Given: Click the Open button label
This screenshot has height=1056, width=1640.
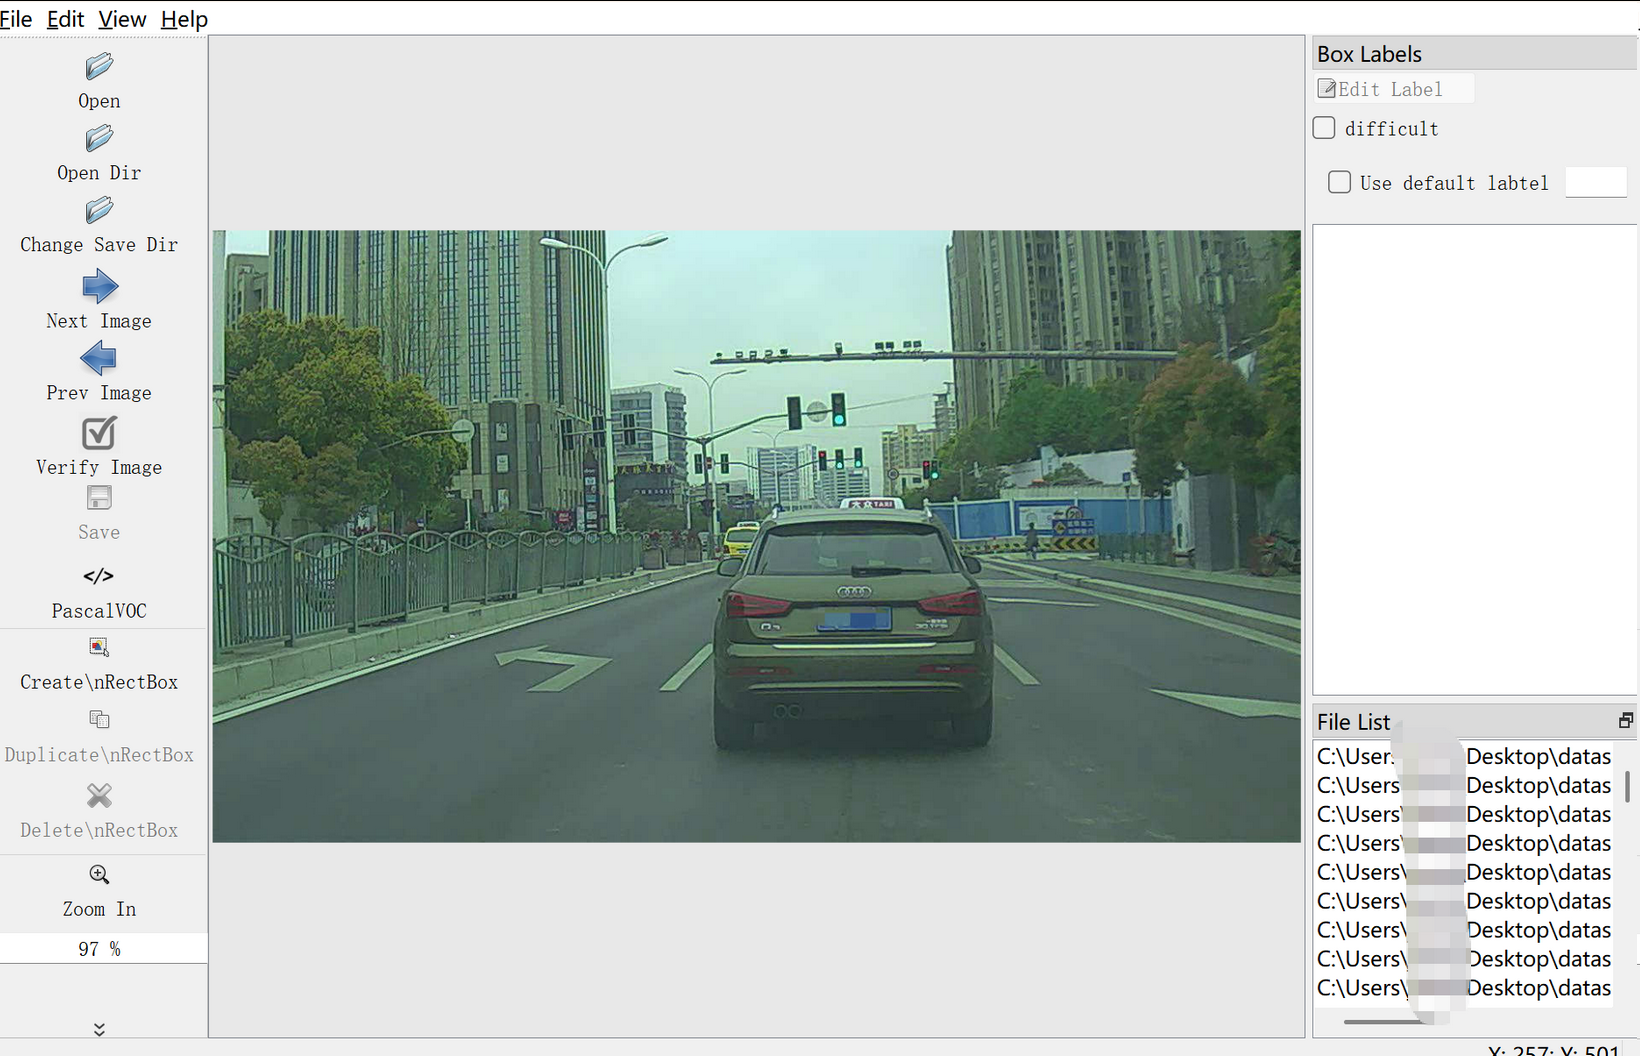Looking at the screenshot, I should click(99, 101).
